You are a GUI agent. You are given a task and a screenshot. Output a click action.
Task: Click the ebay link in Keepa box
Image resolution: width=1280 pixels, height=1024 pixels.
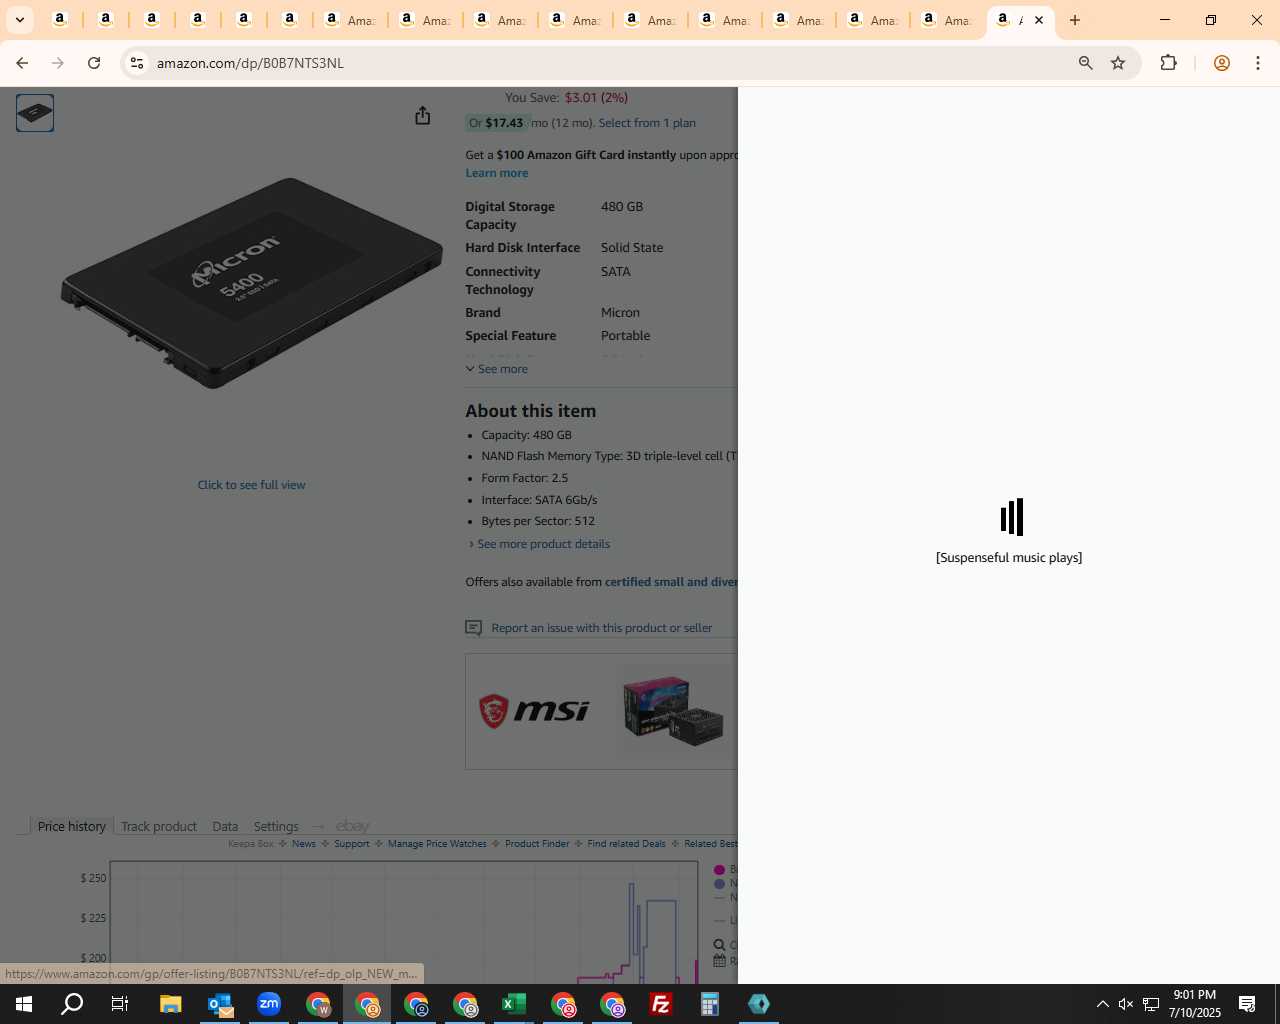tap(353, 826)
